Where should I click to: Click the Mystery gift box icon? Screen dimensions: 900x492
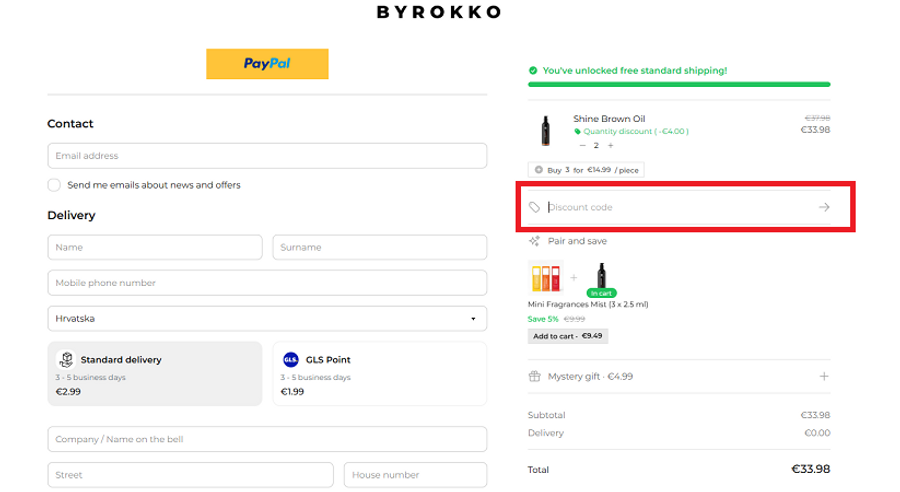535,377
